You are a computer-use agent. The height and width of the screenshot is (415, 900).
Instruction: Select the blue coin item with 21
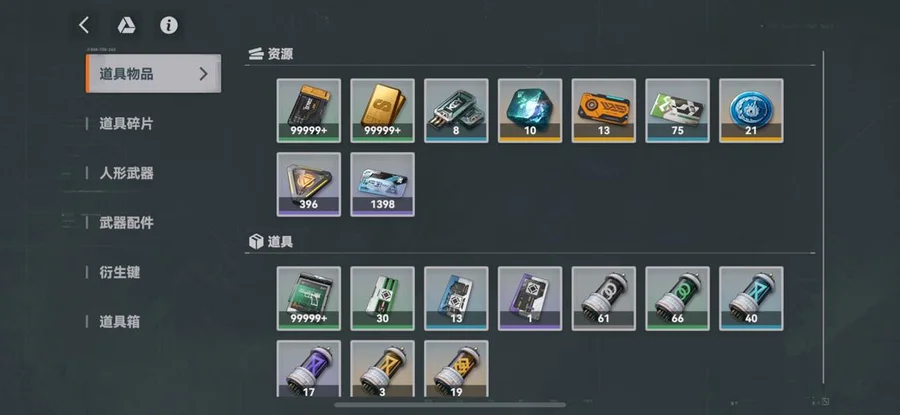[x=751, y=111]
